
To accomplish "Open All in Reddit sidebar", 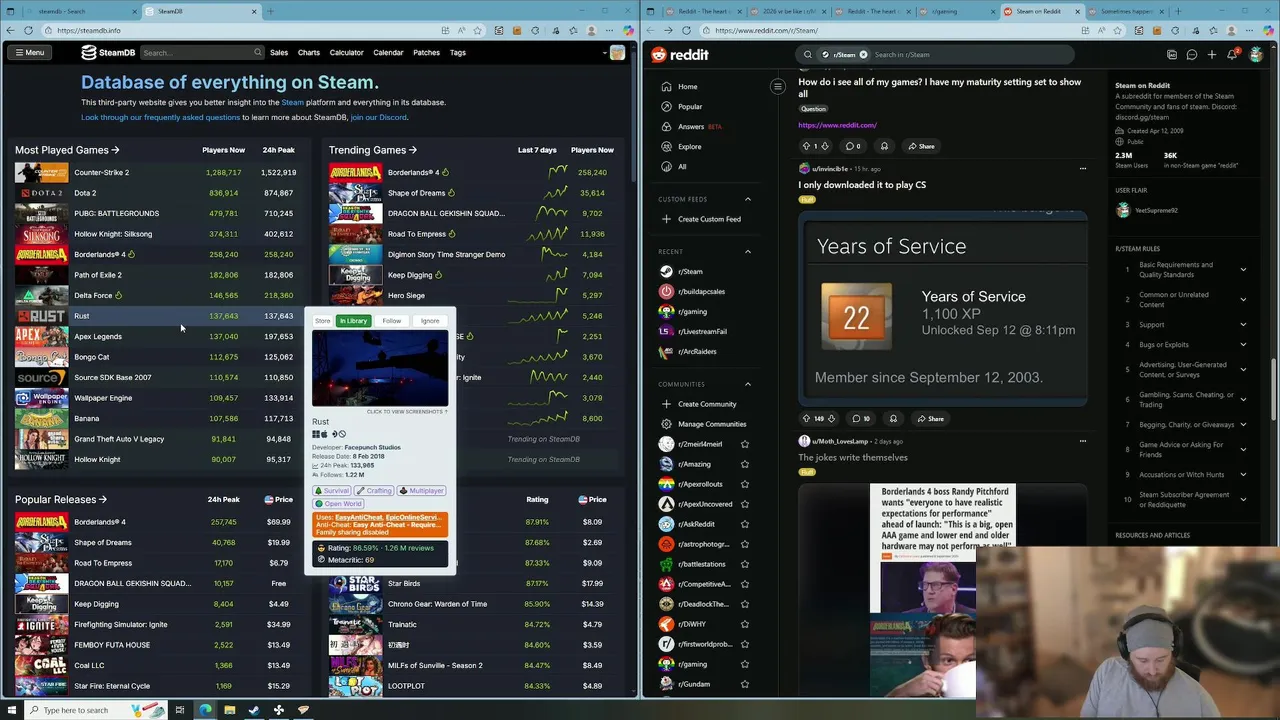I will (682, 167).
